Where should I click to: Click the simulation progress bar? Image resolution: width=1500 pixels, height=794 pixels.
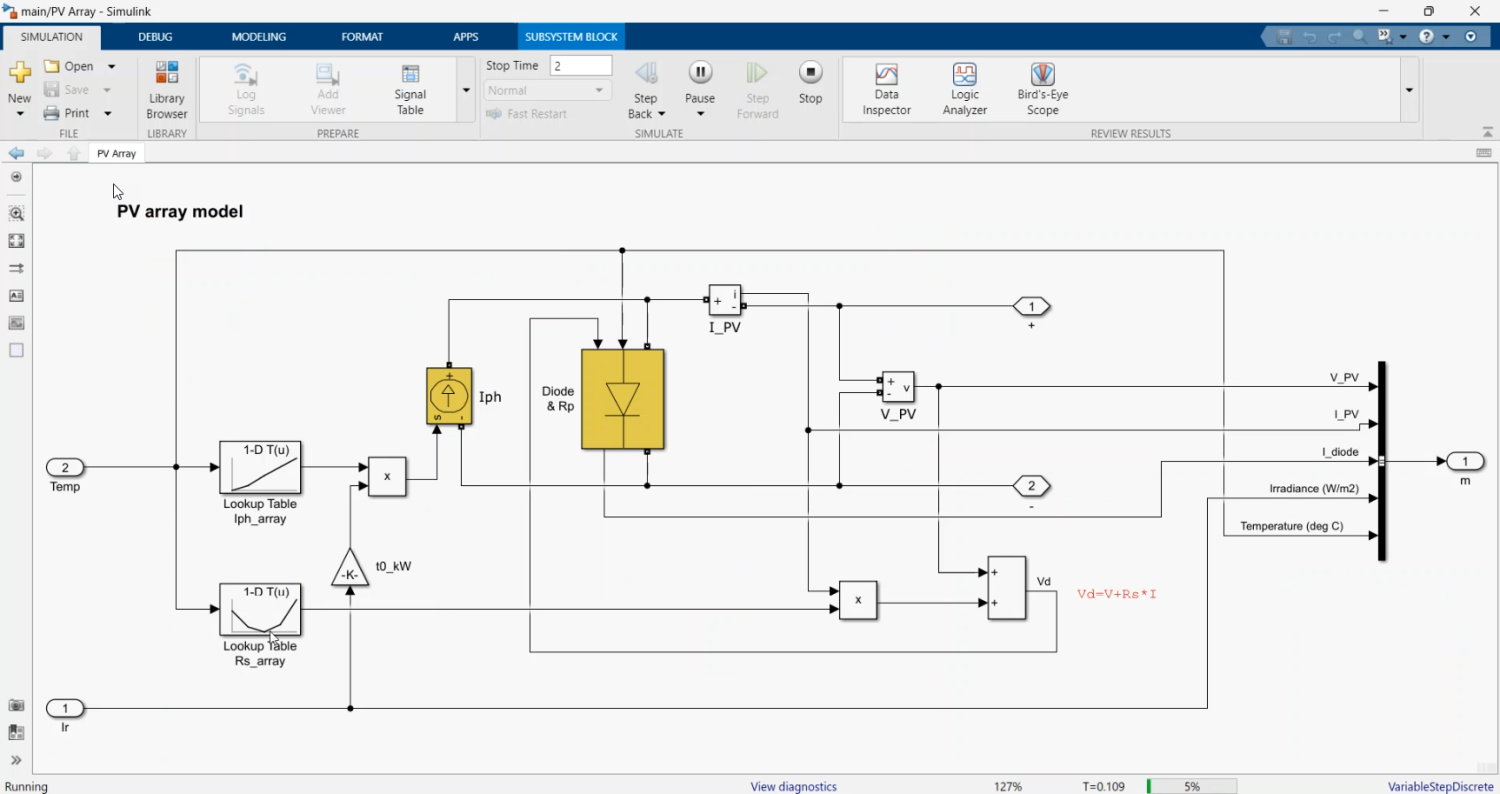(x=1191, y=787)
